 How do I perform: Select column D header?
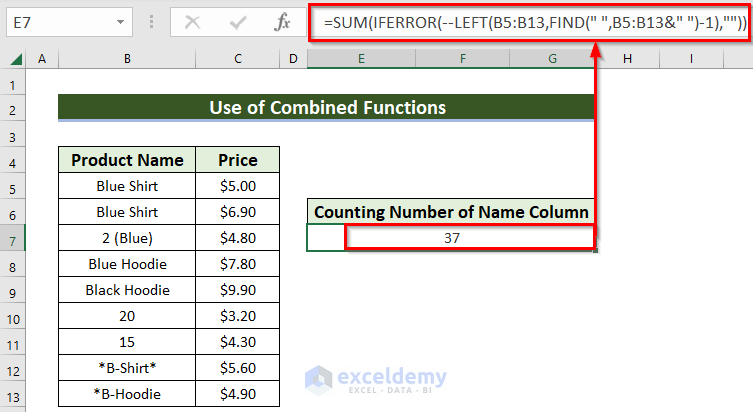click(x=293, y=59)
